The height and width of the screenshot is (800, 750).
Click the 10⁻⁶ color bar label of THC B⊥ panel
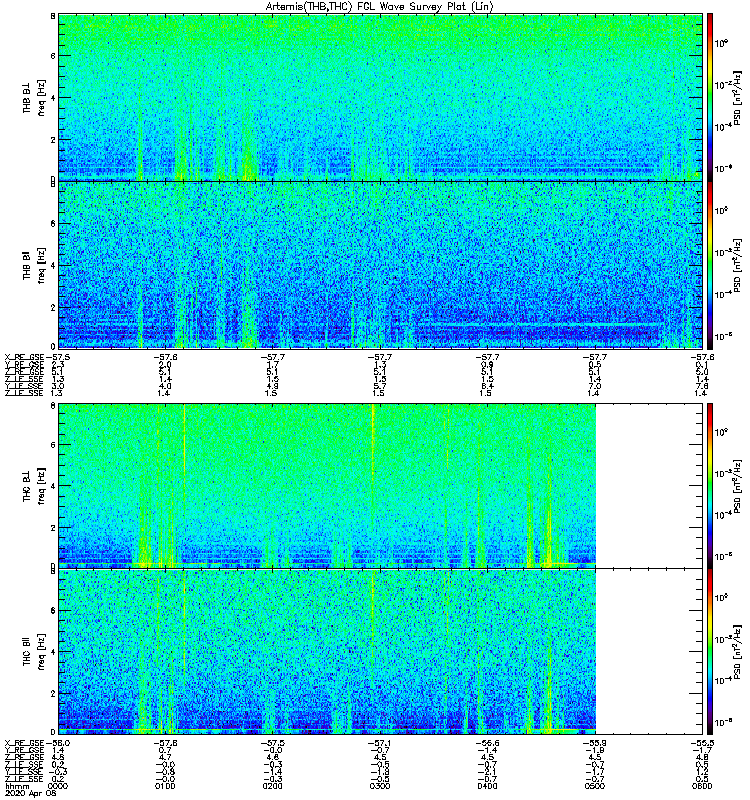(721, 557)
